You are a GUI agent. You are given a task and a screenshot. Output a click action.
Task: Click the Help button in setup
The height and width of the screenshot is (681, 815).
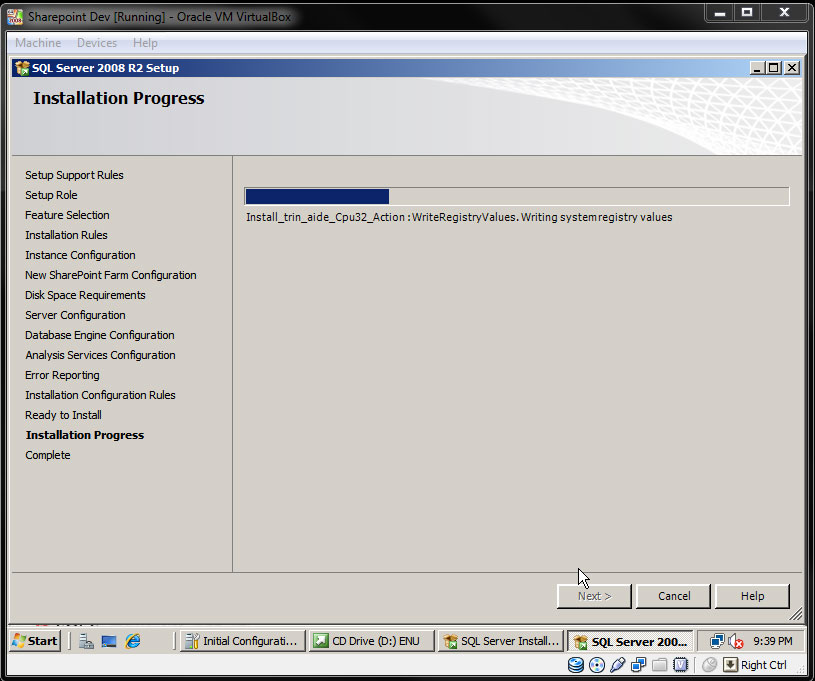coord(752,596)
